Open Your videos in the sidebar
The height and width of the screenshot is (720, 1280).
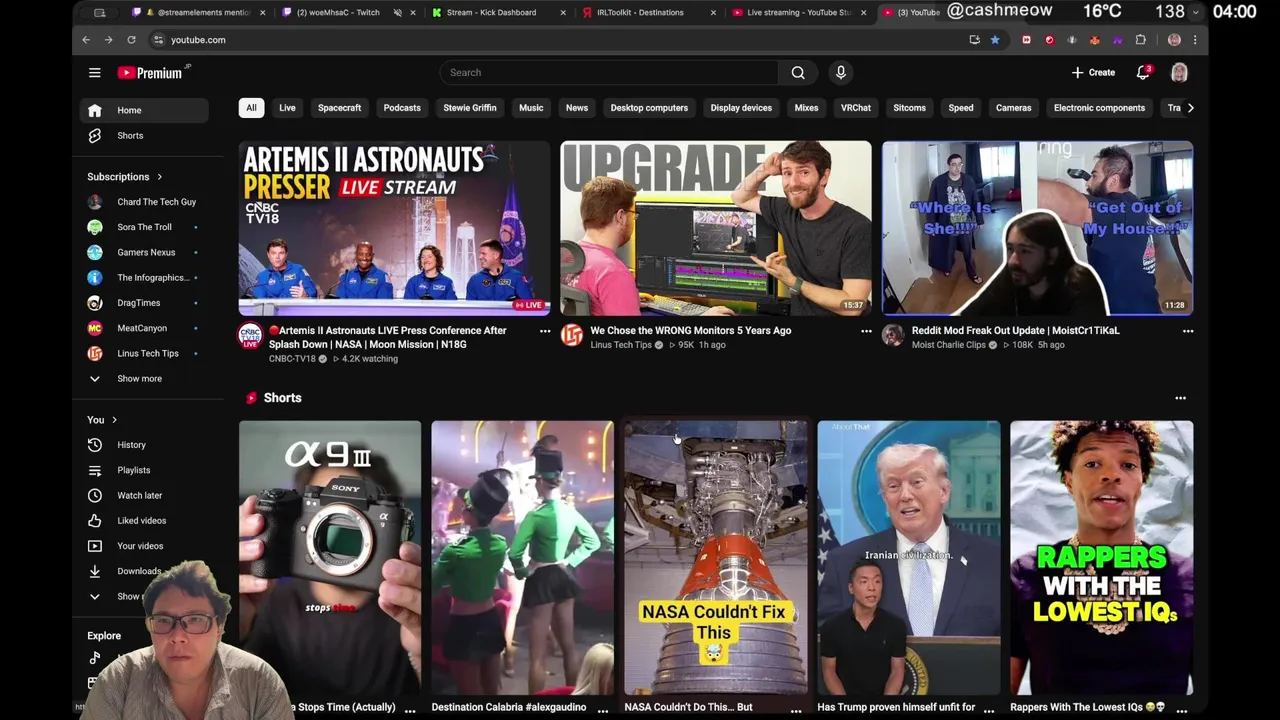(x=144, y=546)
